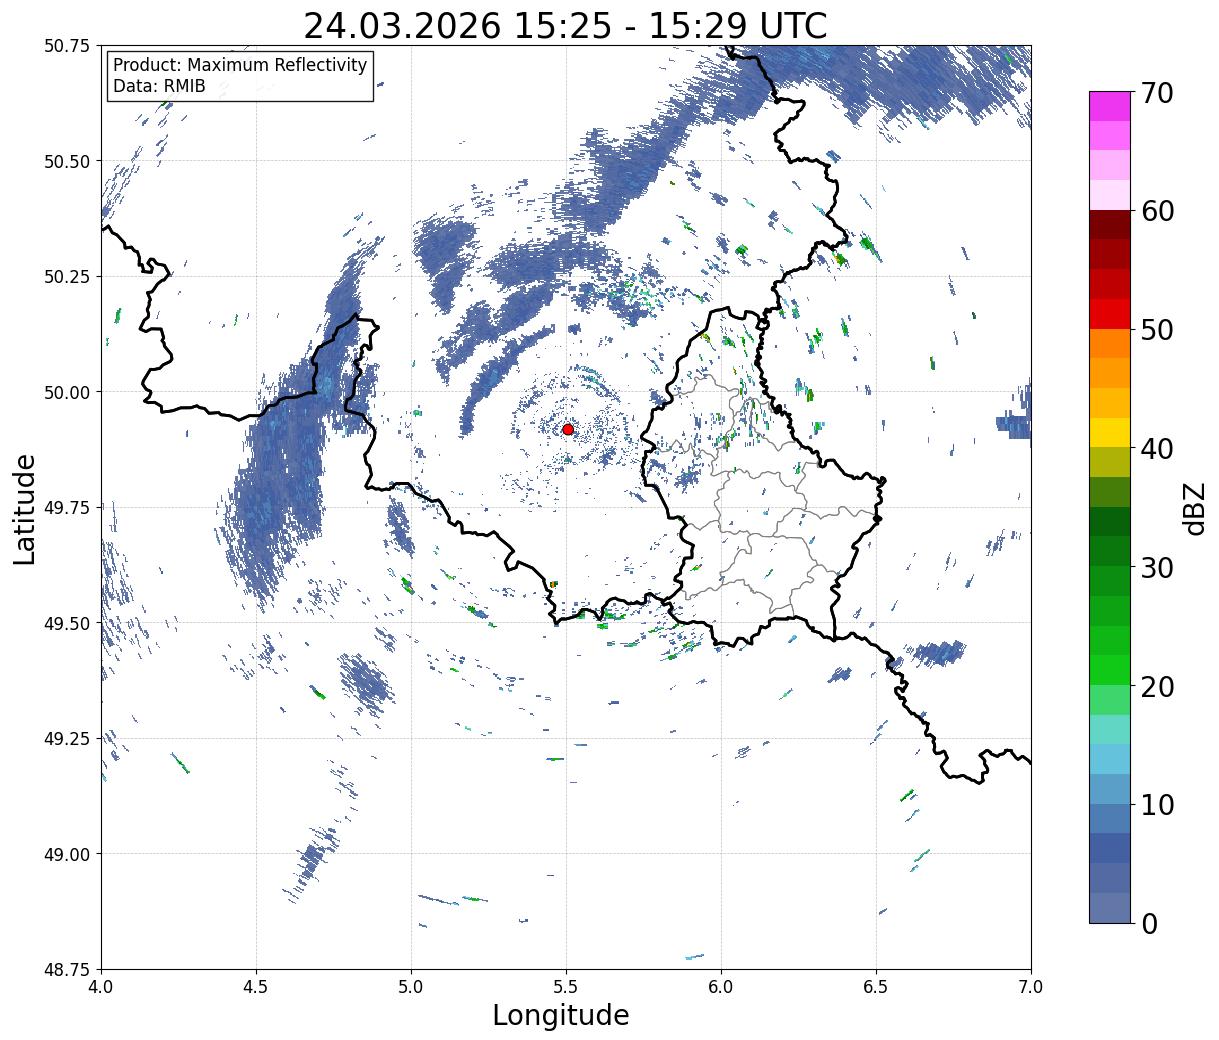Screen dimensions: 1219x1040
Task: Click the 20 tick on the colorbar
Action: pos(1158,686)
